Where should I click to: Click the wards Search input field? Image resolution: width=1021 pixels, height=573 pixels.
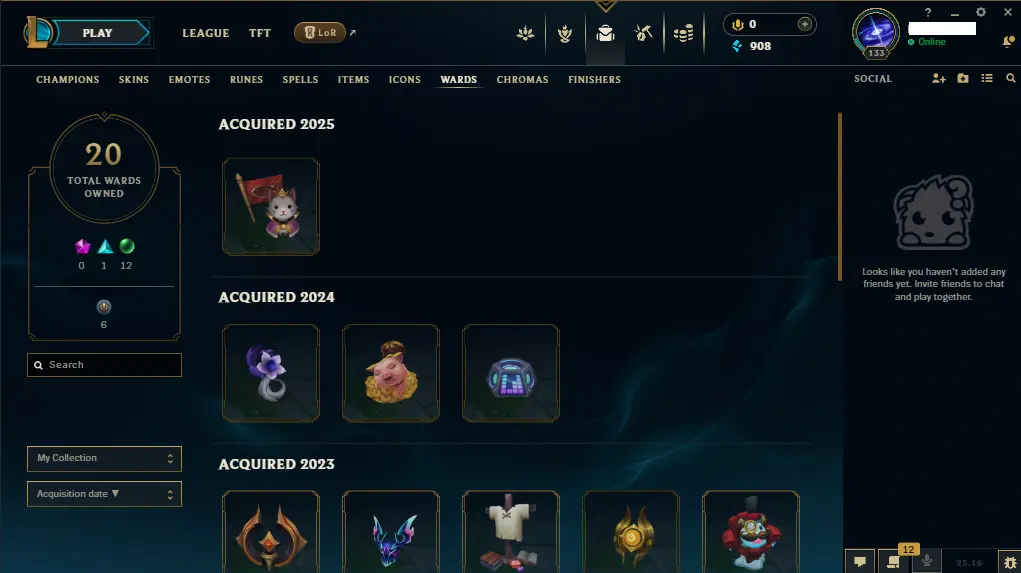(x=104, y=365)
